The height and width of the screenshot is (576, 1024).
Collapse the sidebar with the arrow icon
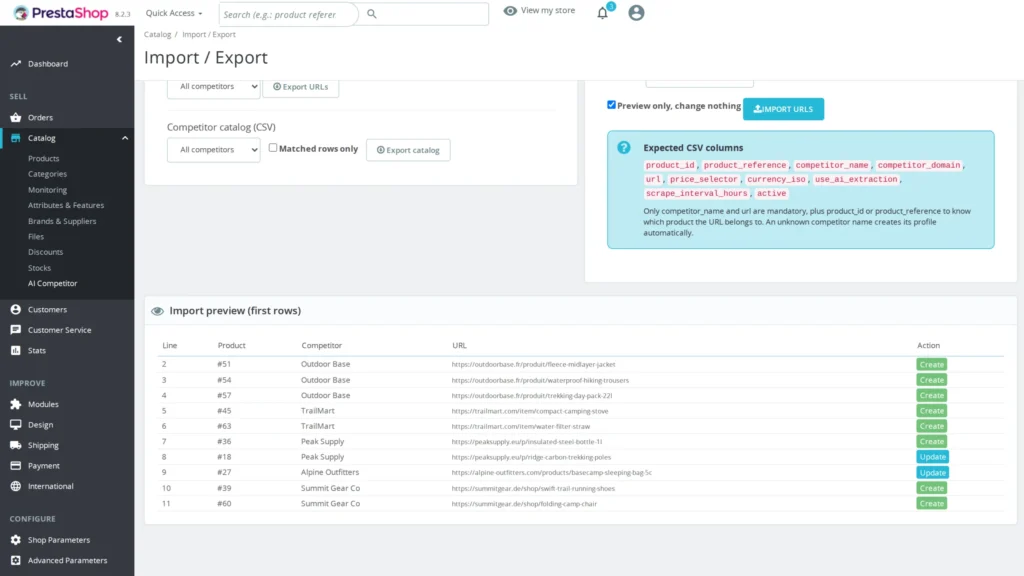(x=120, y=39)
